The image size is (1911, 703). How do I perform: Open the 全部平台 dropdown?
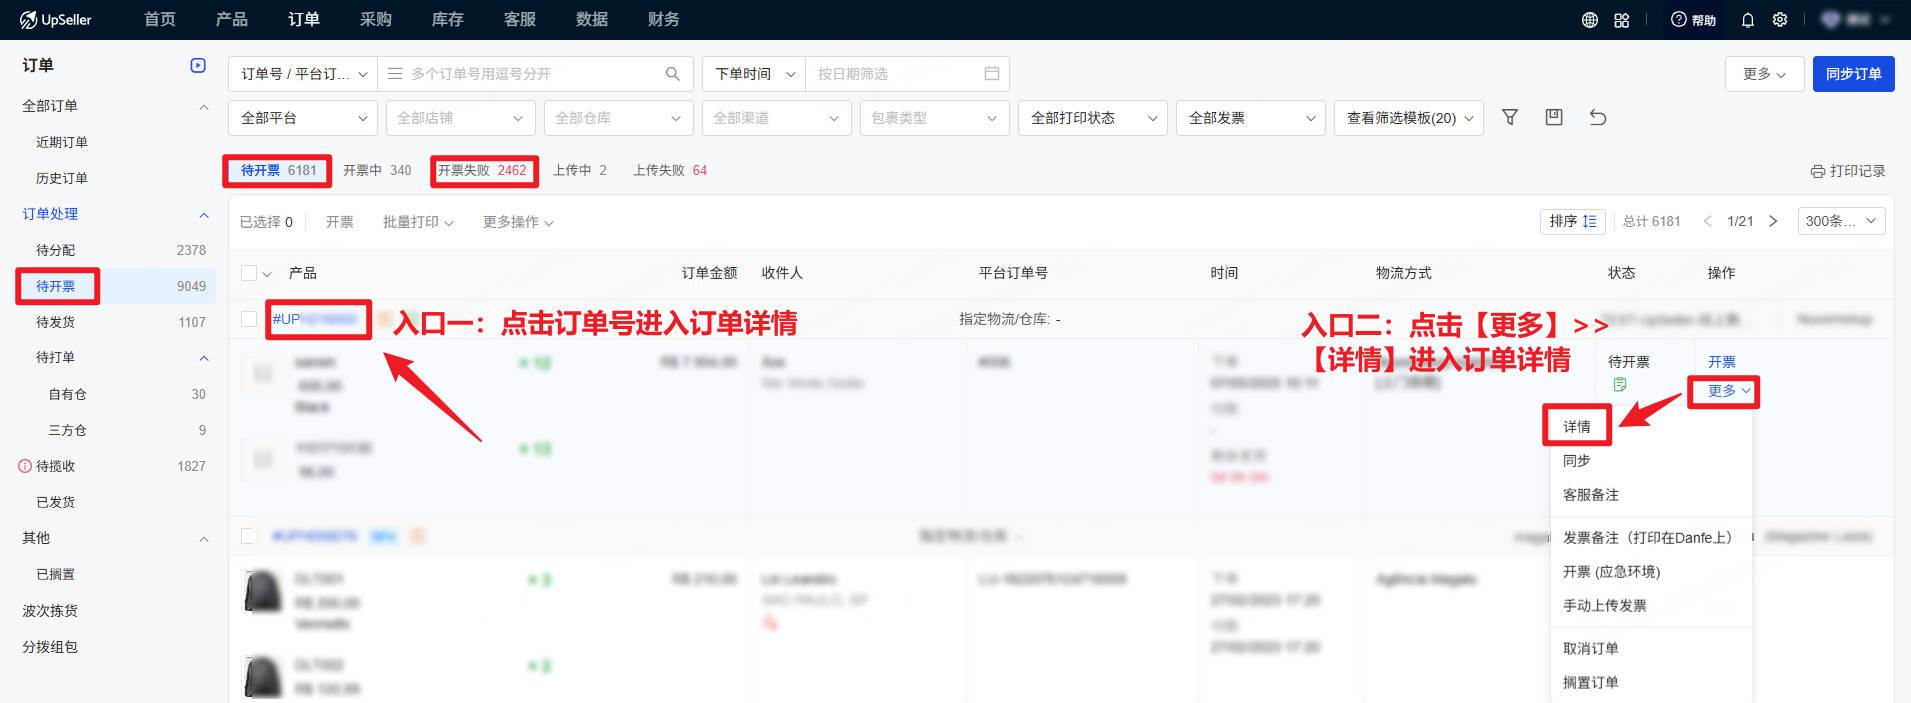[303, 118]
